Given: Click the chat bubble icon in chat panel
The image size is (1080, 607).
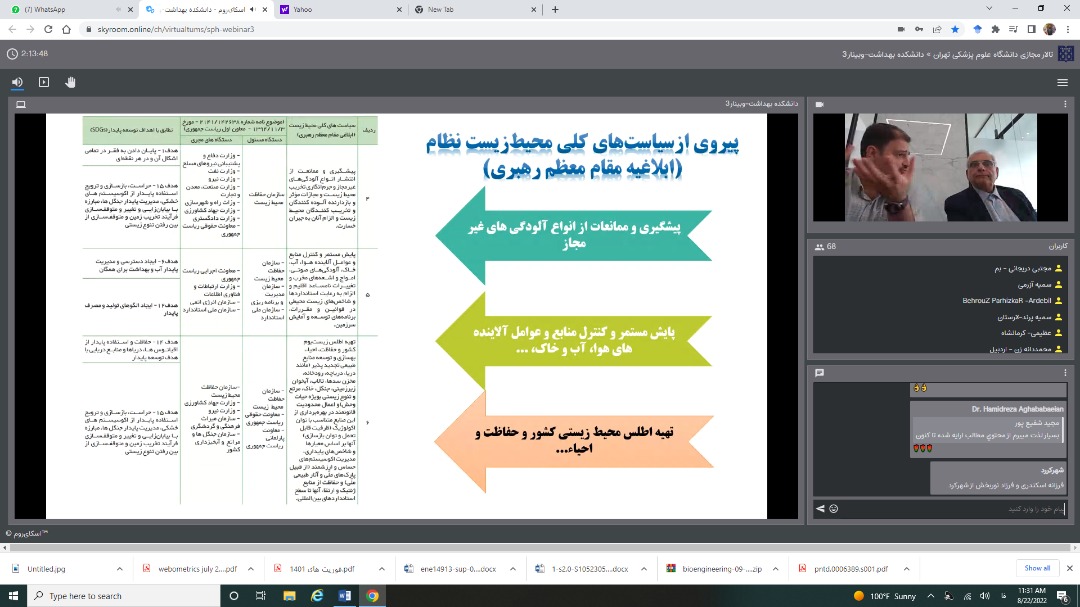Looking at the screenshot, I should [819, 373].
